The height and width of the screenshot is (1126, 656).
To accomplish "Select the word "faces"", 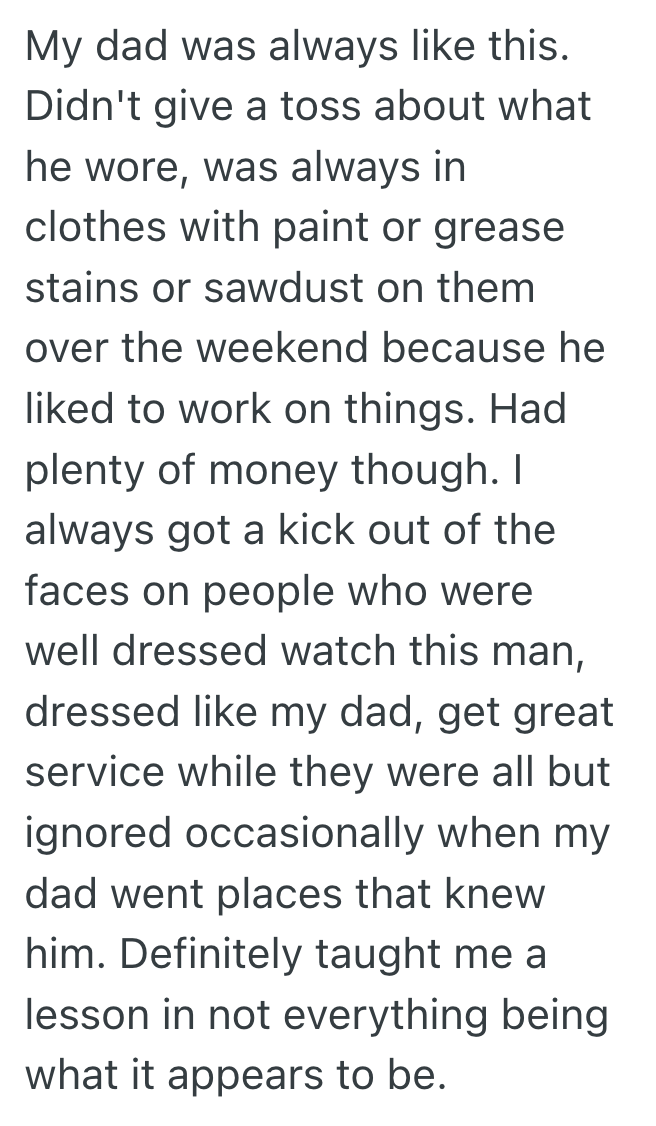I will pyautogui.click(x=75, y=591).
